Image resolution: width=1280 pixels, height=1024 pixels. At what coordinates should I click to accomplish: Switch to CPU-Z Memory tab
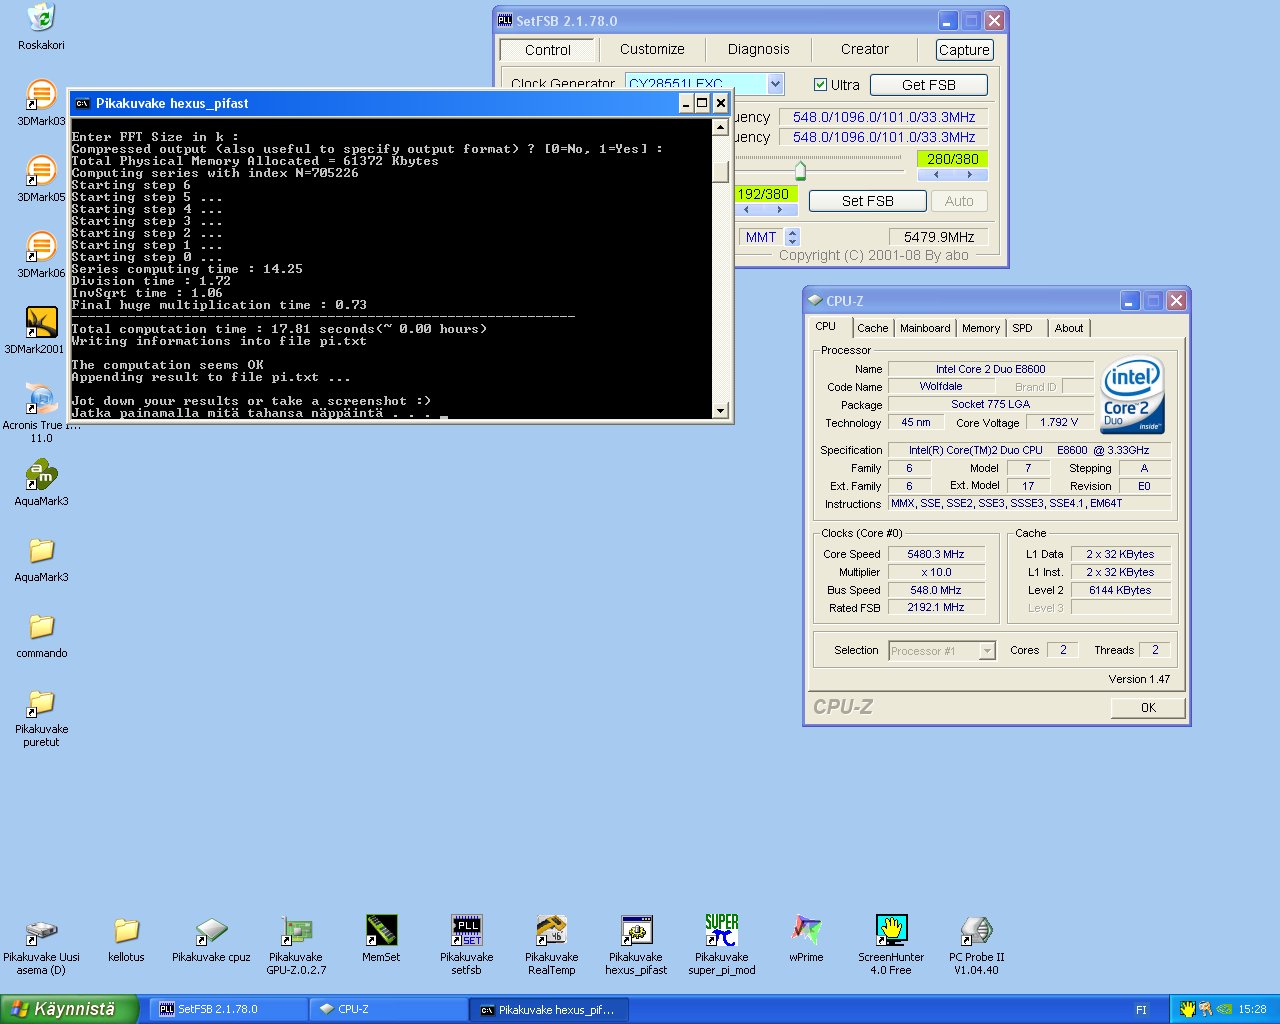pyautogui.click(x=981, y=328)
